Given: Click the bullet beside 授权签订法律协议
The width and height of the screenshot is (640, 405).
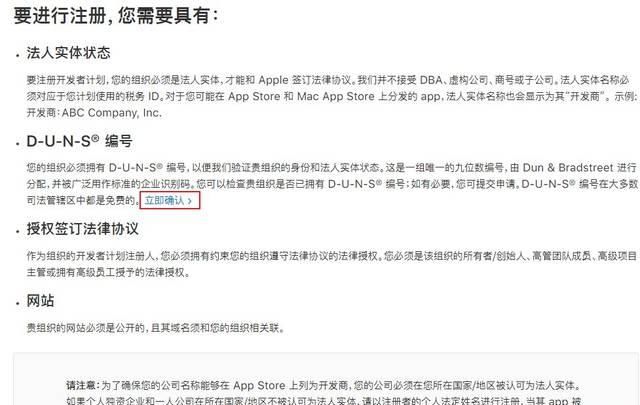Looking at the screenshot, I should click(x=18, y=231).
